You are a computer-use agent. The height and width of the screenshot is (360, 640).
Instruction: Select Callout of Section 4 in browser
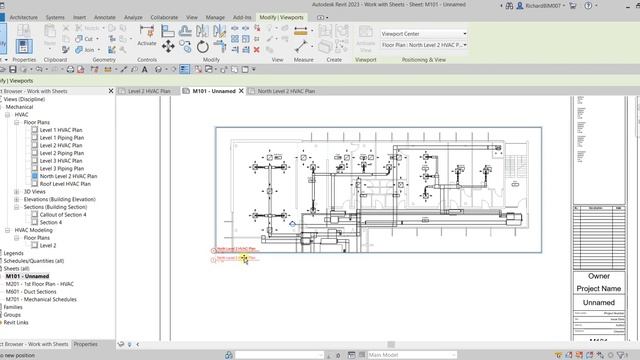[x=63, y=215]
